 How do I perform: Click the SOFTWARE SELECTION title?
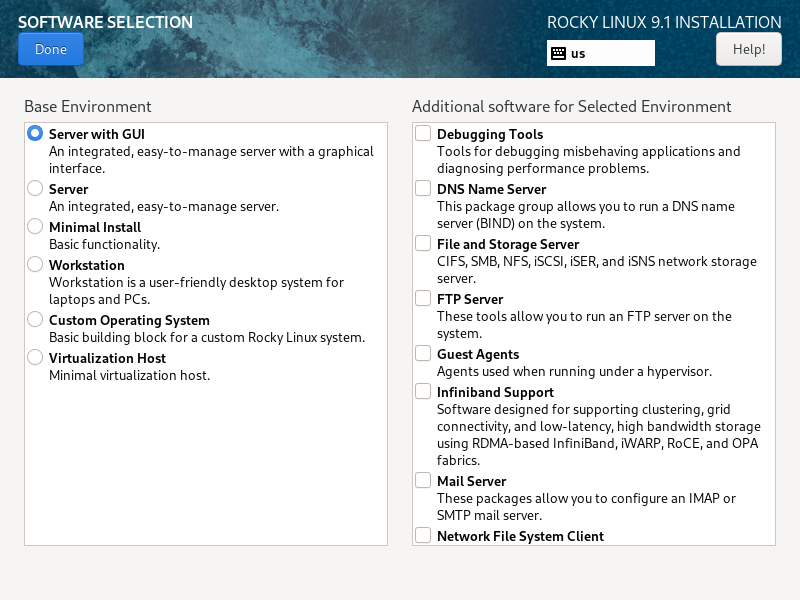106,22
